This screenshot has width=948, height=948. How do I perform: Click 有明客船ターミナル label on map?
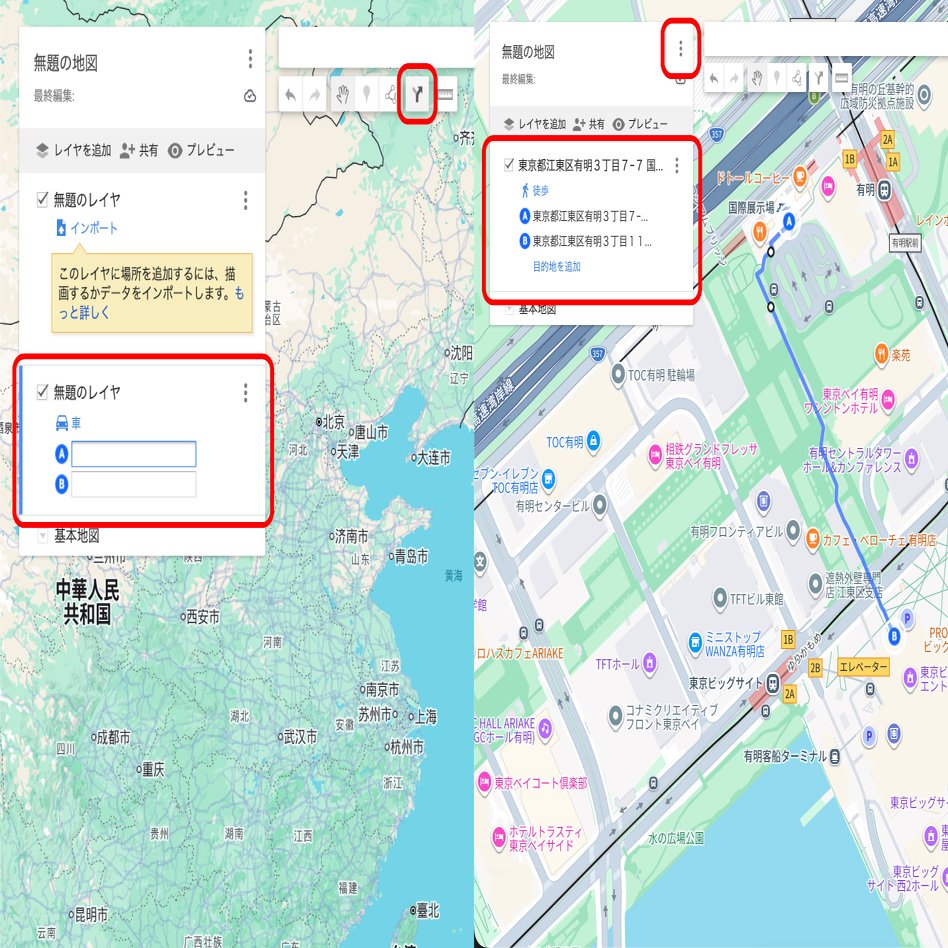pos(785,756)
